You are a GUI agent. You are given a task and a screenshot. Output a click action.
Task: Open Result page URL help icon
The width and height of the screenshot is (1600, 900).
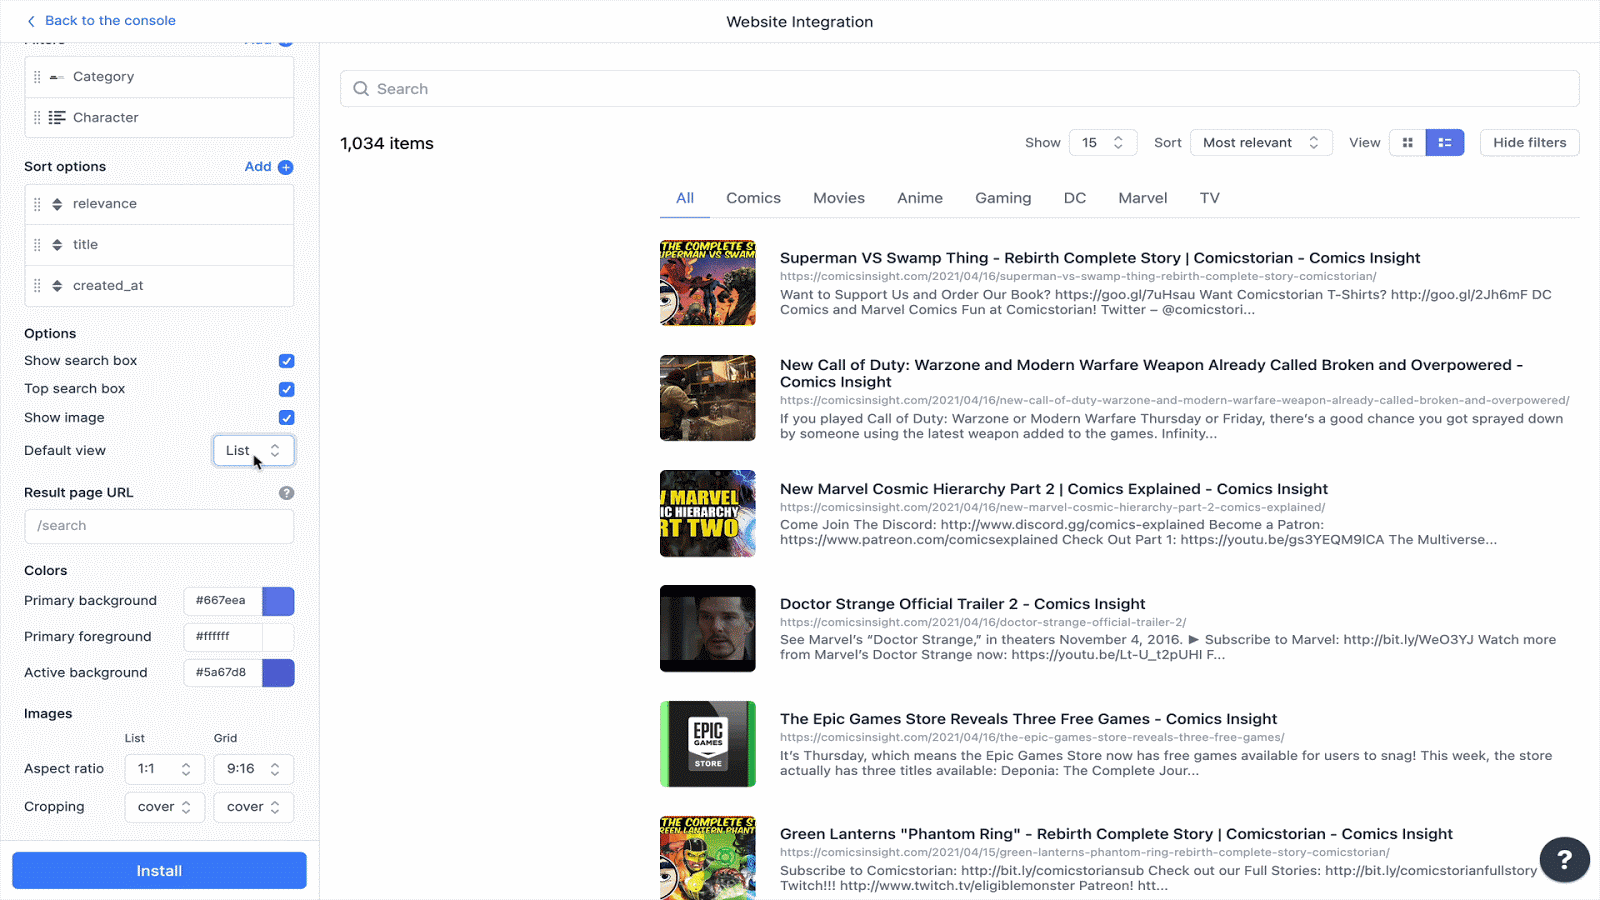click(286, 493)
